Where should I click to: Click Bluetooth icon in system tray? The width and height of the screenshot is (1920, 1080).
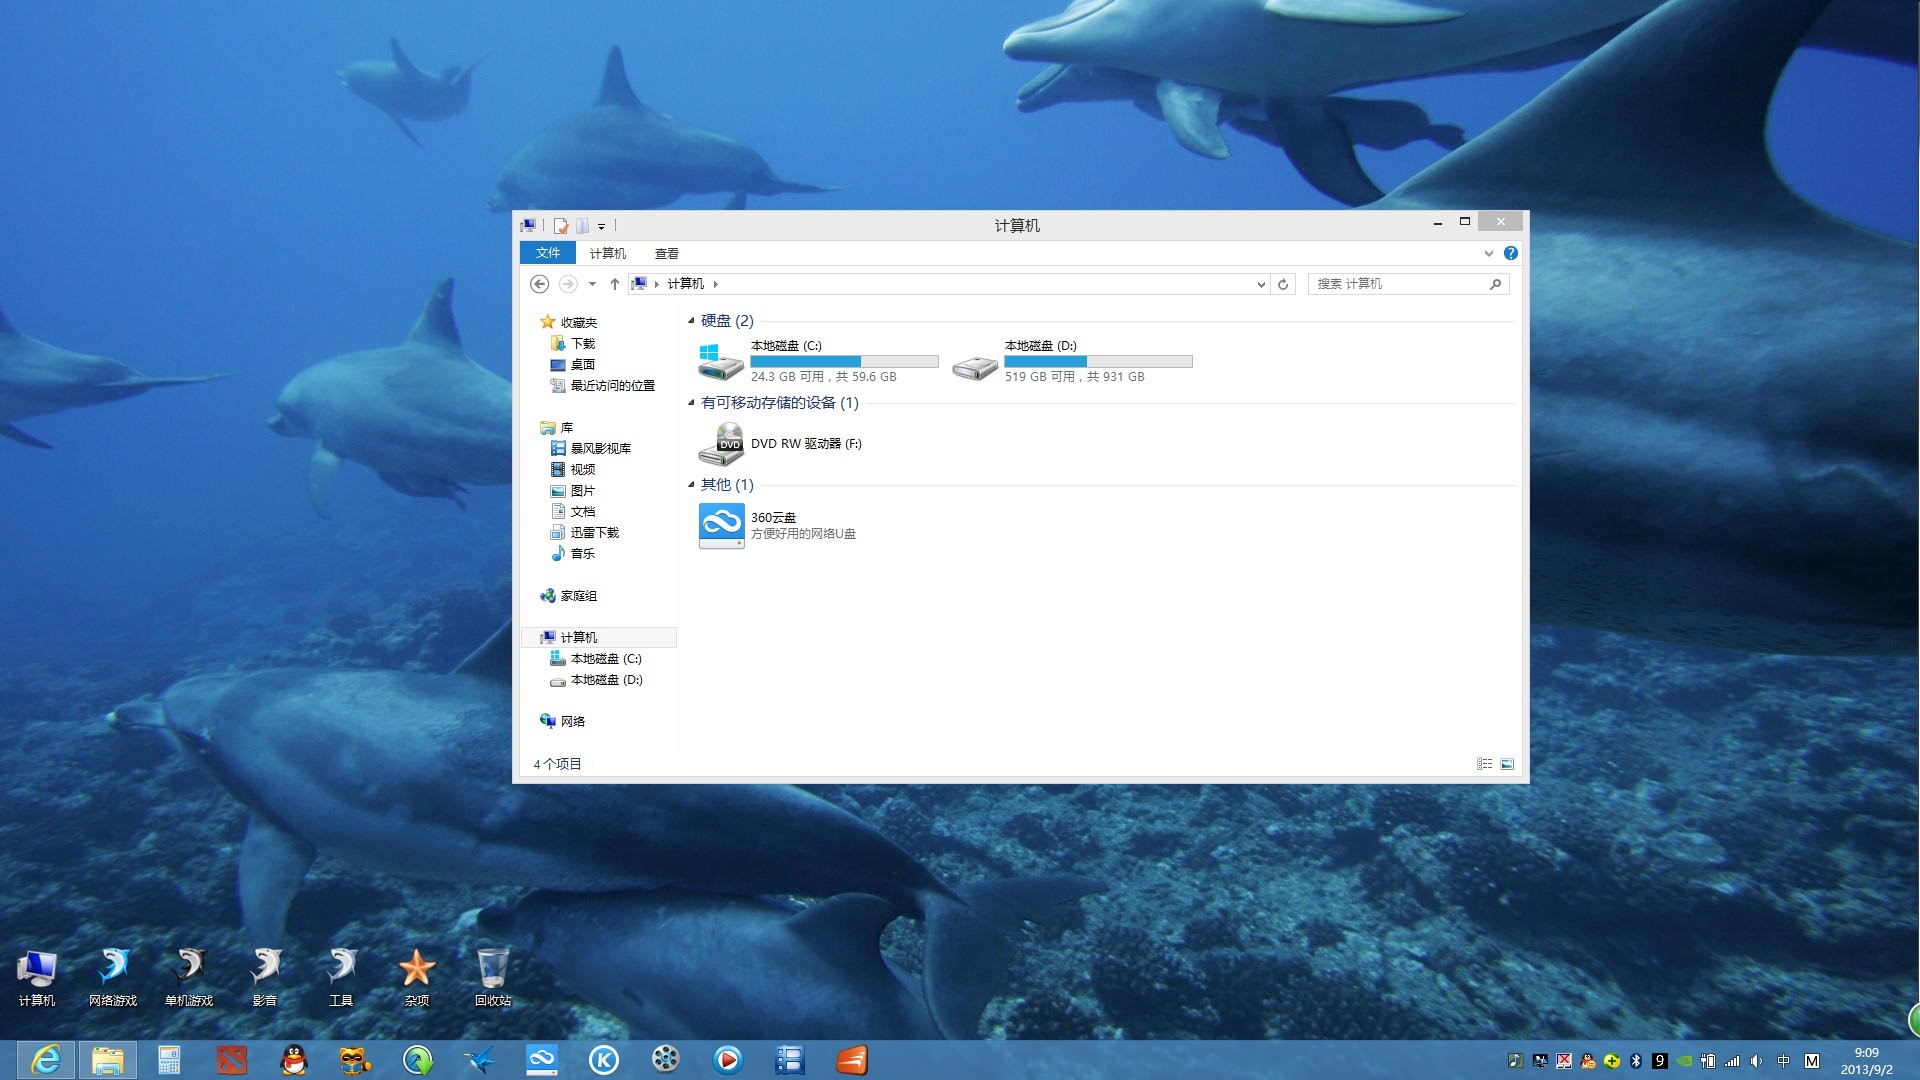pyautogui.click(x=1636, y=1061)
